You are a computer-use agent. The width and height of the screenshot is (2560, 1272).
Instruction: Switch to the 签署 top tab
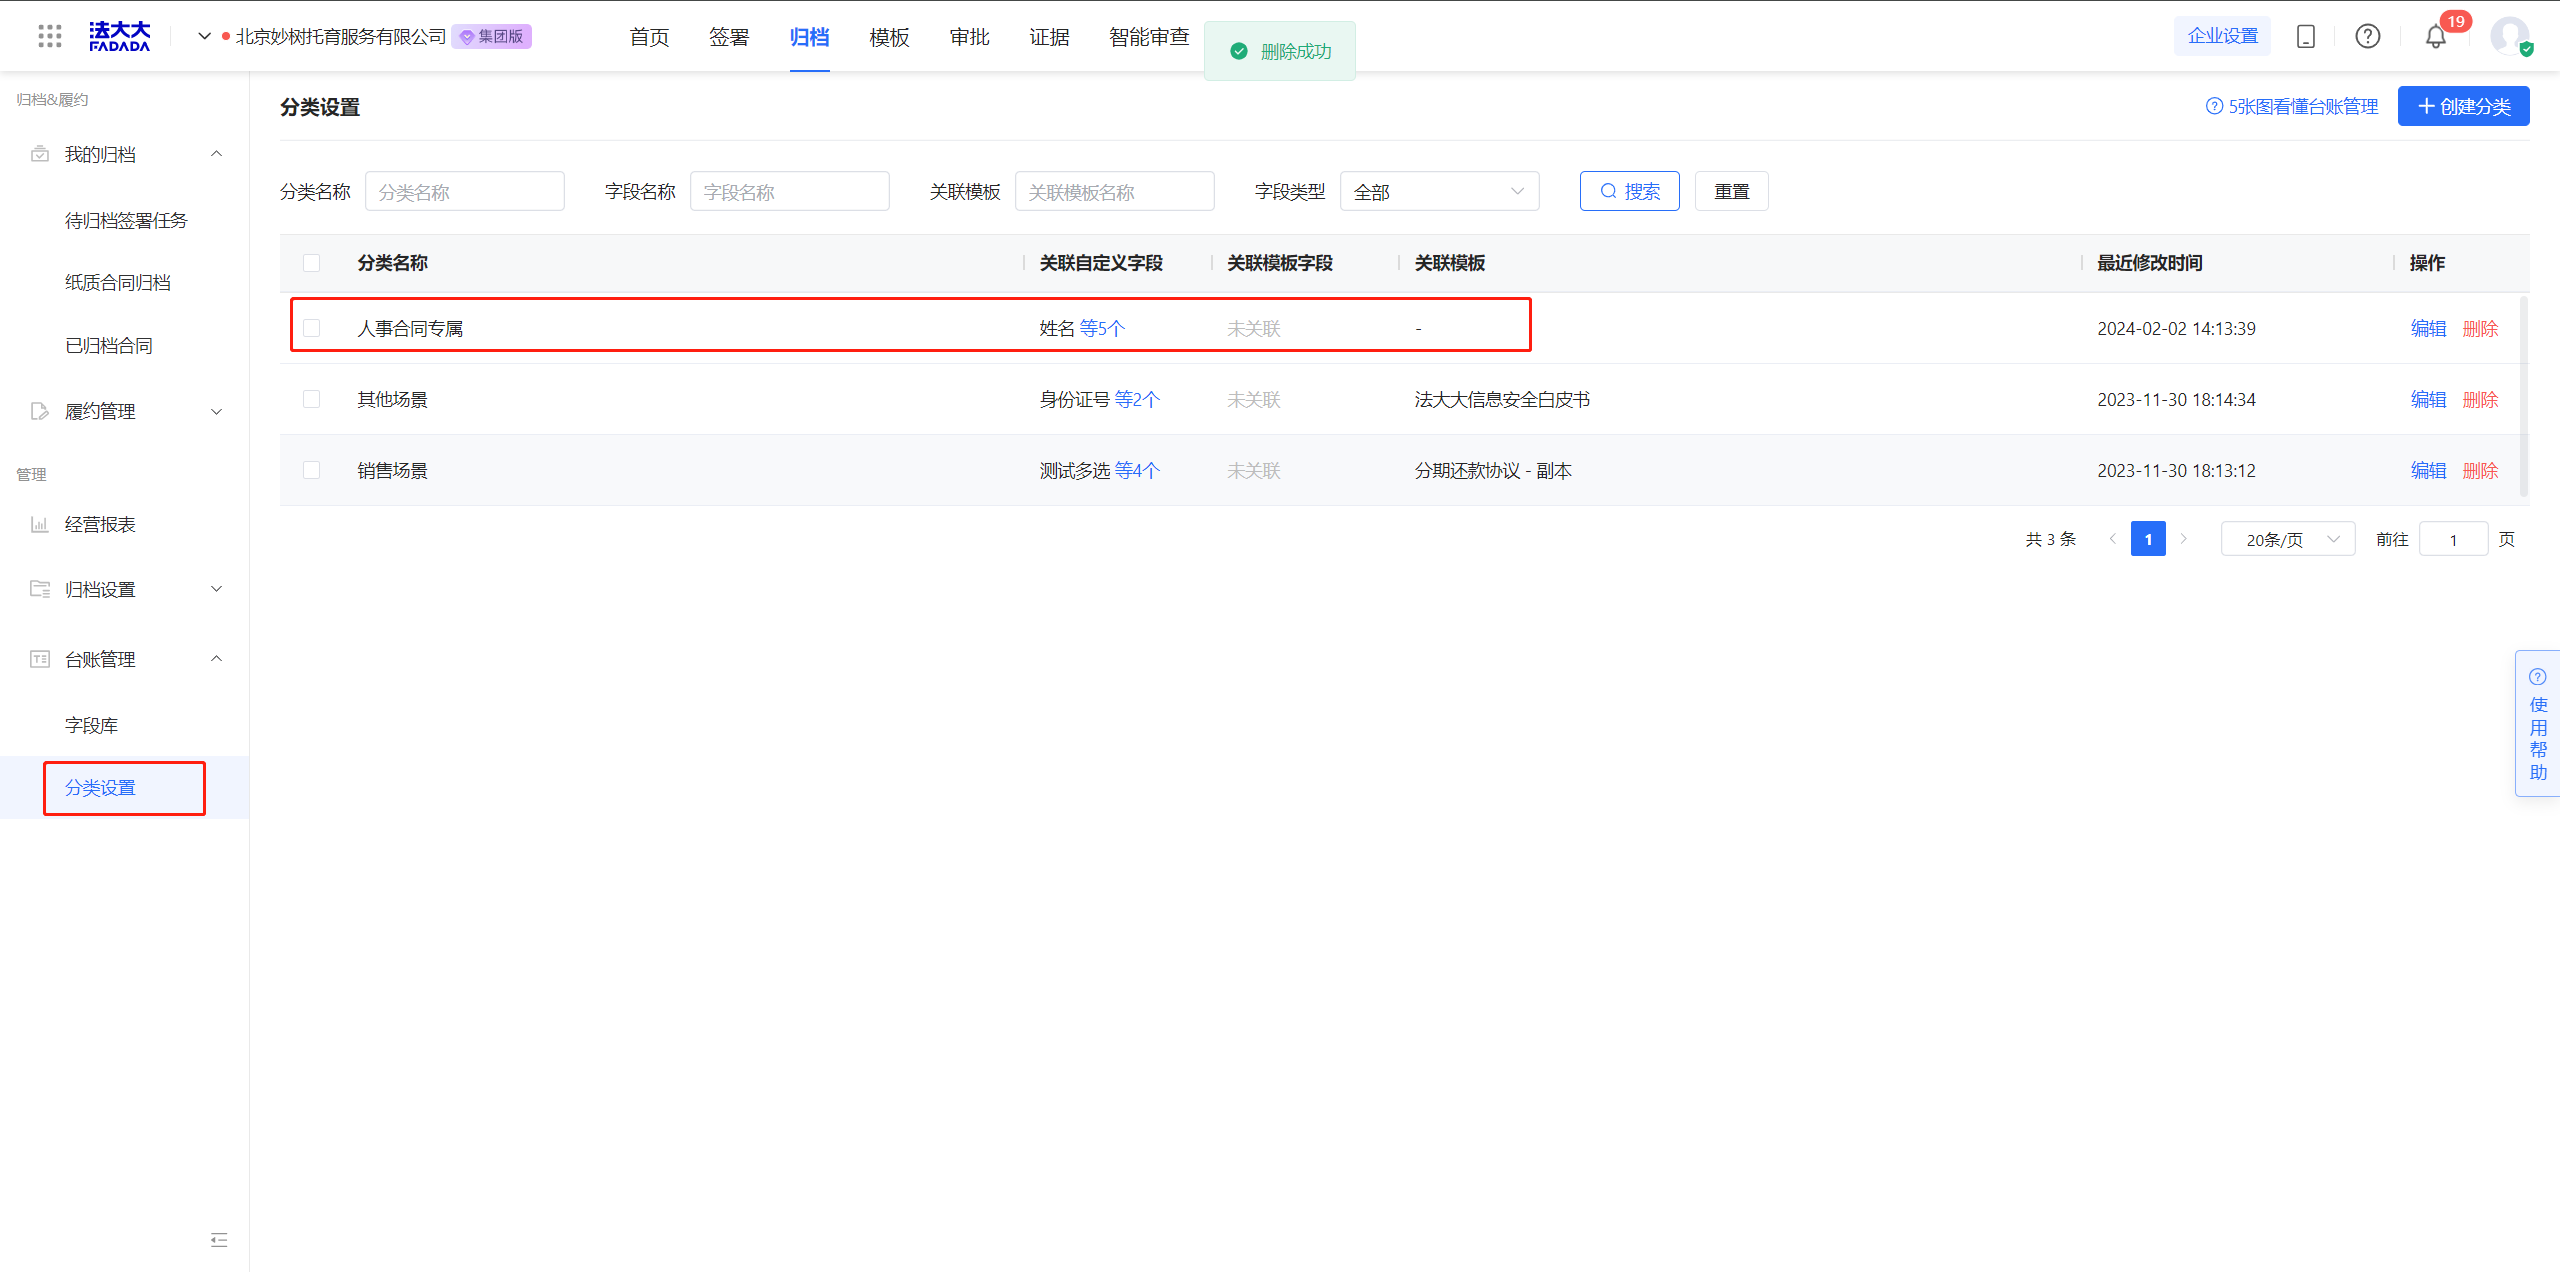(x=729, y=37)
